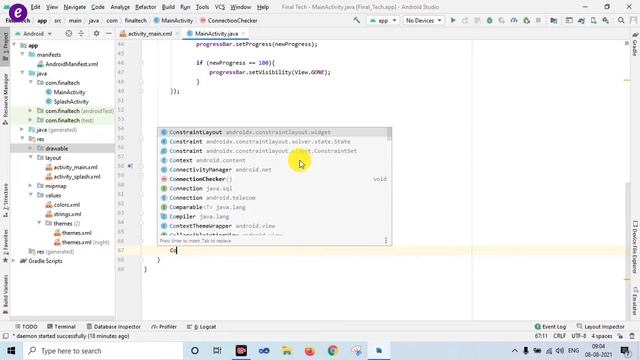The width and height of the screenshot is (640, 360).
Task: Open the Database Inspector tool window
Action: click(x=113, y=327)
